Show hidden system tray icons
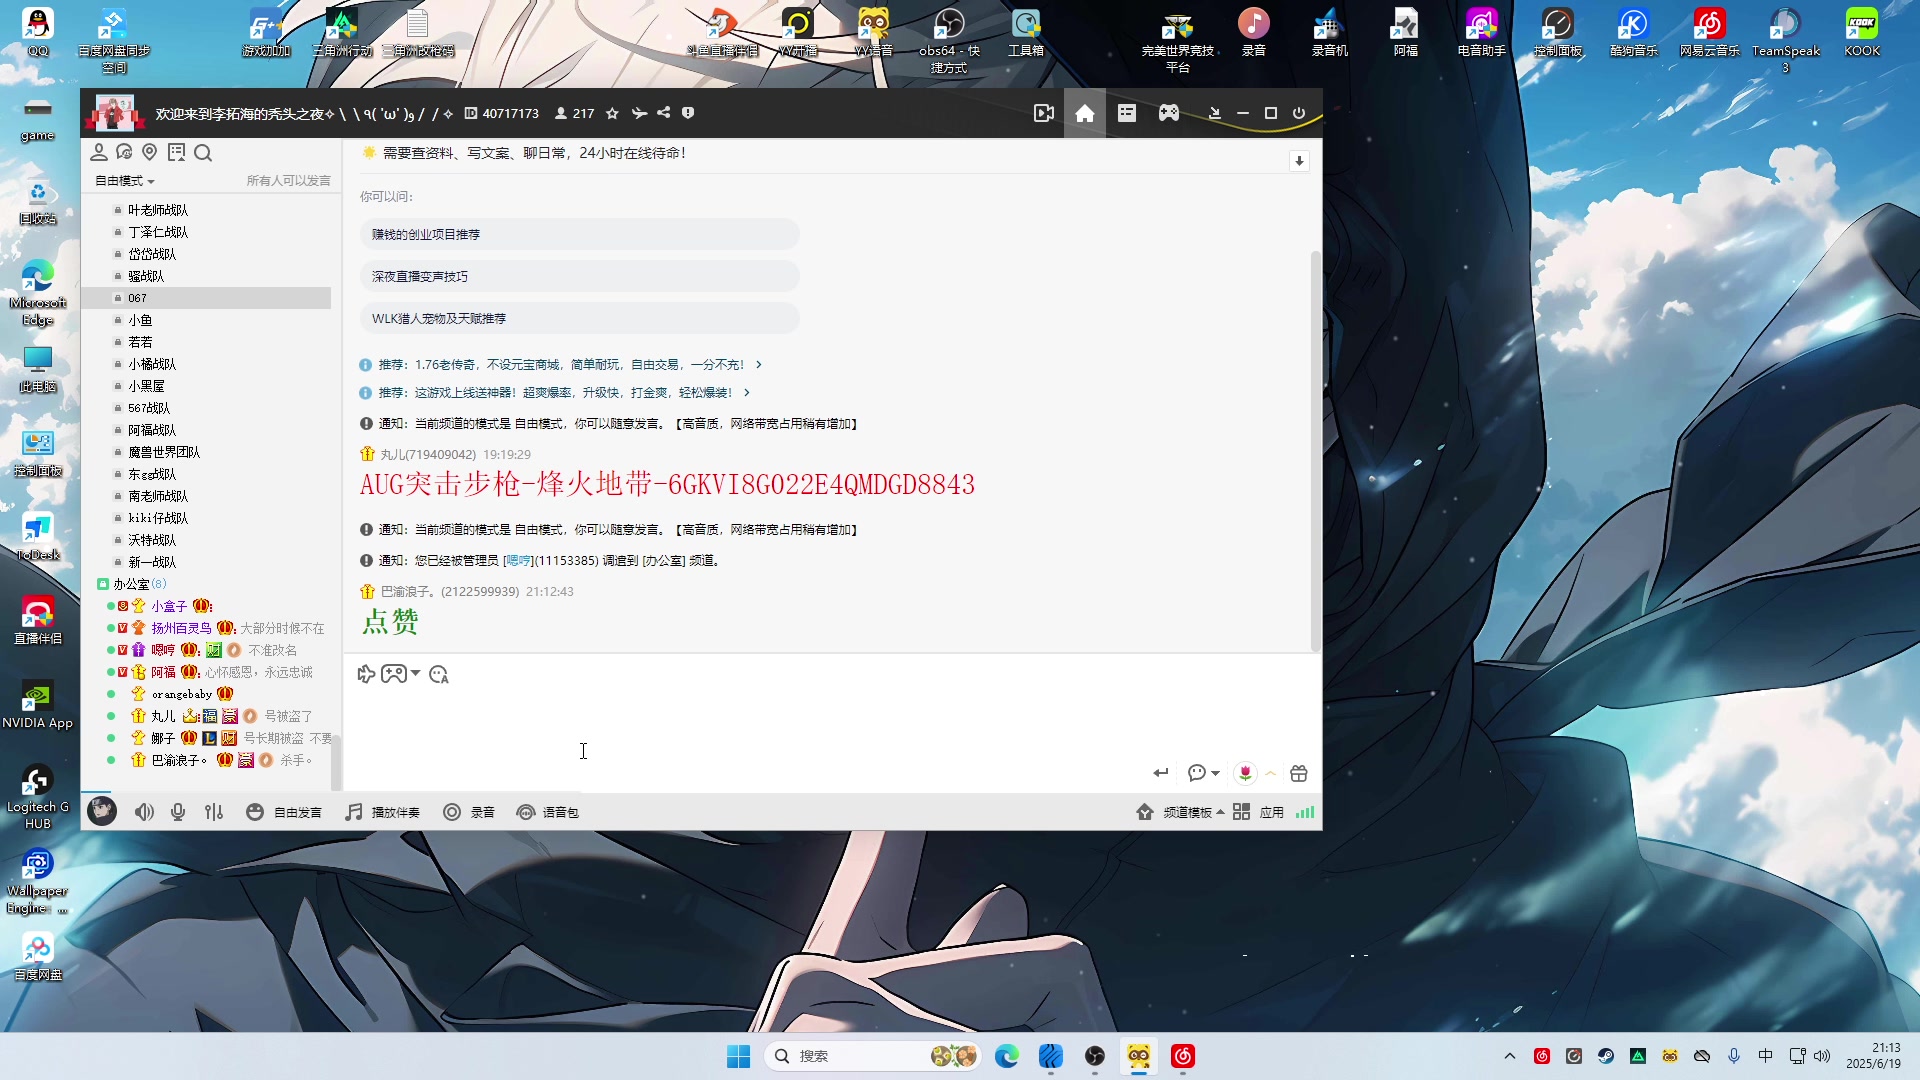Viewport: 1920px width, 1080px height. click(1510, 1056)
